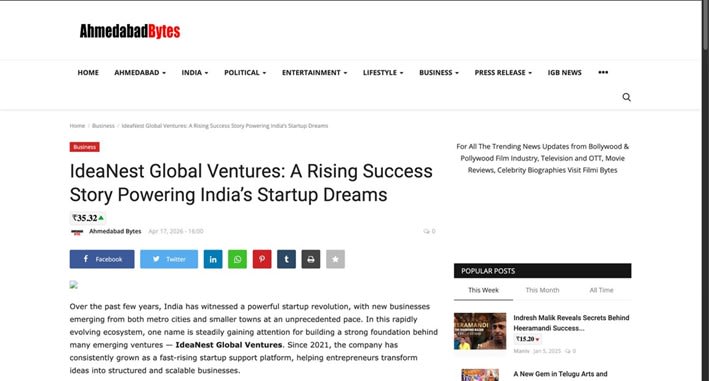This screenshot has height=381, width=709.
Task: Open the site search magnifier icon
Action: click(x=626, y=97)
